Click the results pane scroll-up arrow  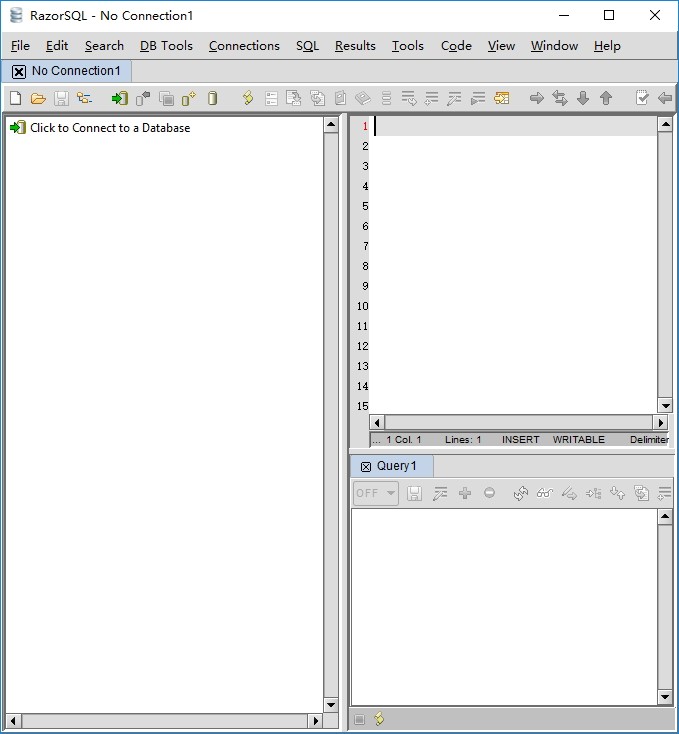665,517
